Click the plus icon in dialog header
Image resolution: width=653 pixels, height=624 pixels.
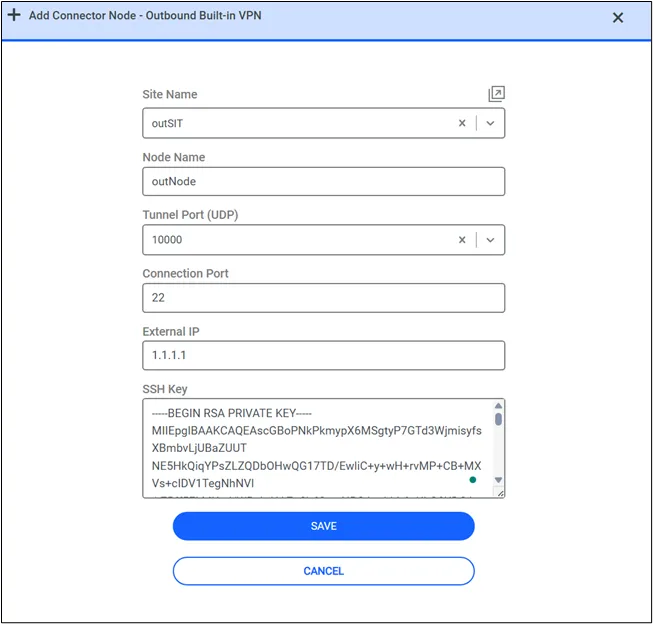coord(14,15)
